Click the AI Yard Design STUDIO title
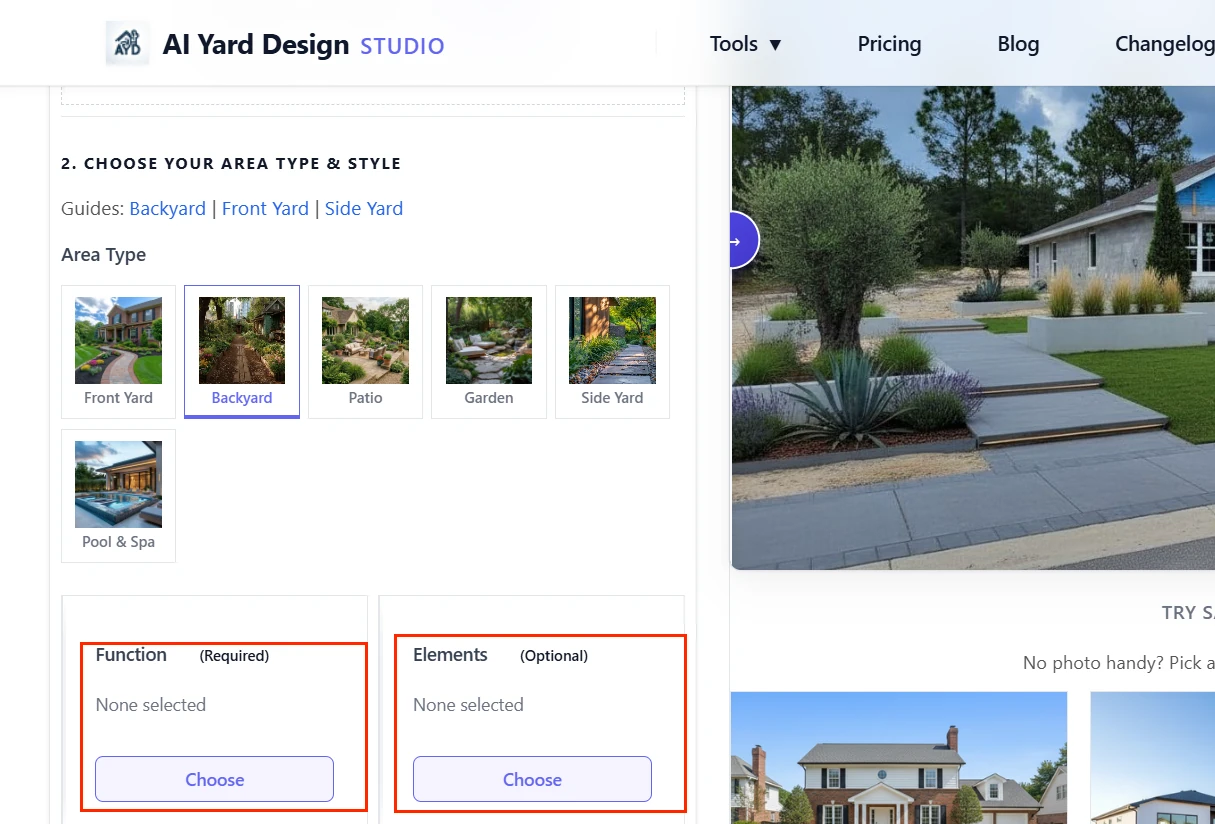The width and height of the screenshot is (1215, 824). pos(304,45)
